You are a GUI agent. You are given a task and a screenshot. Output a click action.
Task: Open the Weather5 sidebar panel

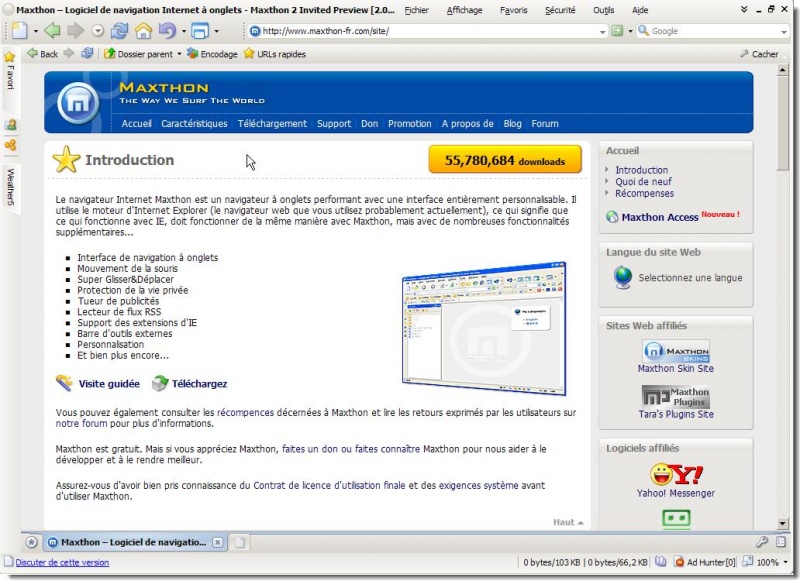(x=10, y=187)
